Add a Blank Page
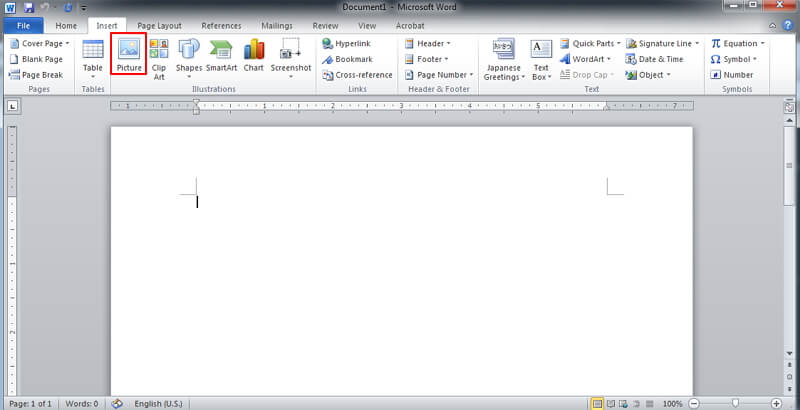Screen dimensions: 800x410 coord(36,59)
